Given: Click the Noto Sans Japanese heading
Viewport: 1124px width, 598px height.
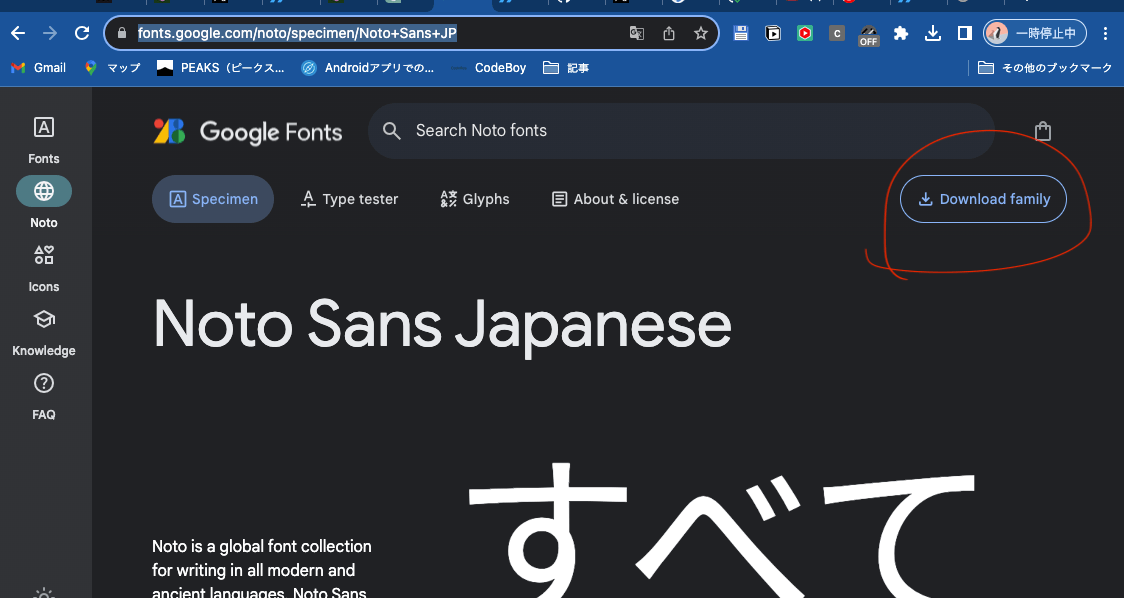Looking at the screenshot, I should (x=442, y=325).
